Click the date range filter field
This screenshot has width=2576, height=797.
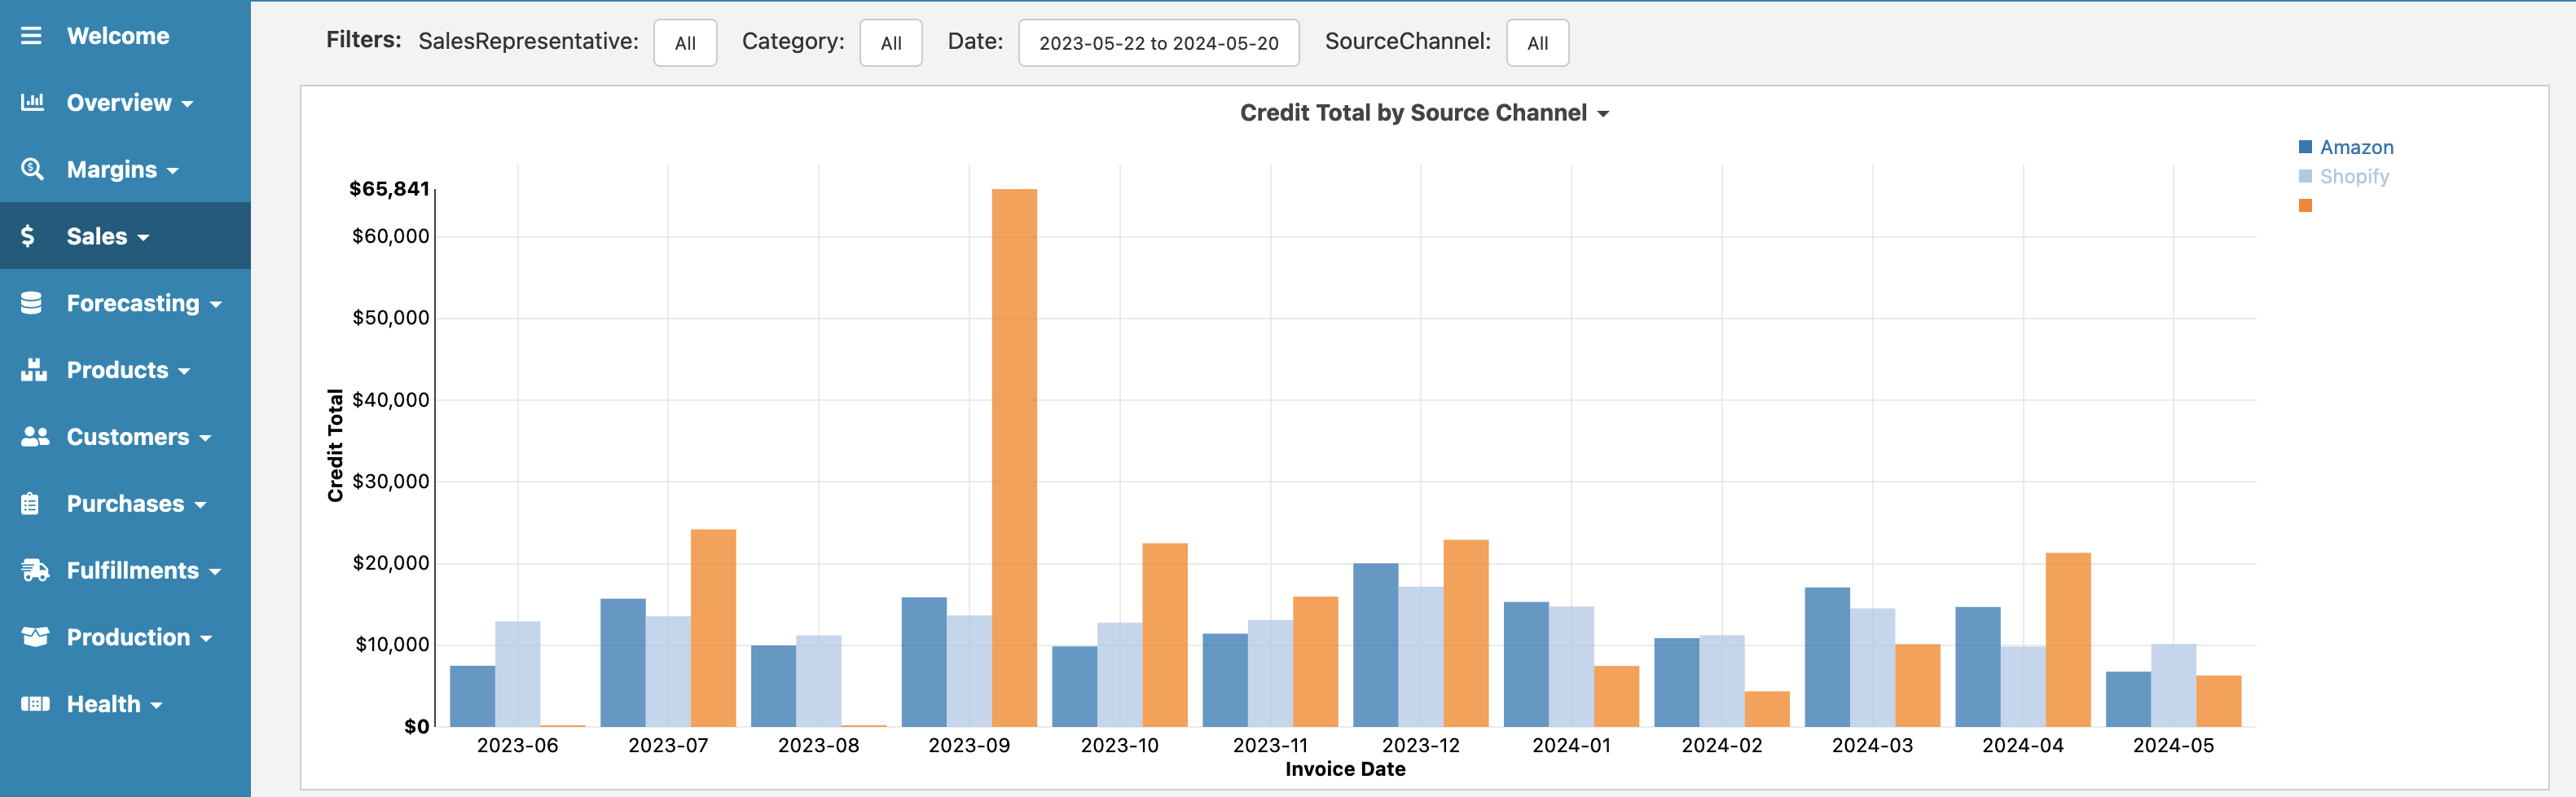[x=1158, y=43]
